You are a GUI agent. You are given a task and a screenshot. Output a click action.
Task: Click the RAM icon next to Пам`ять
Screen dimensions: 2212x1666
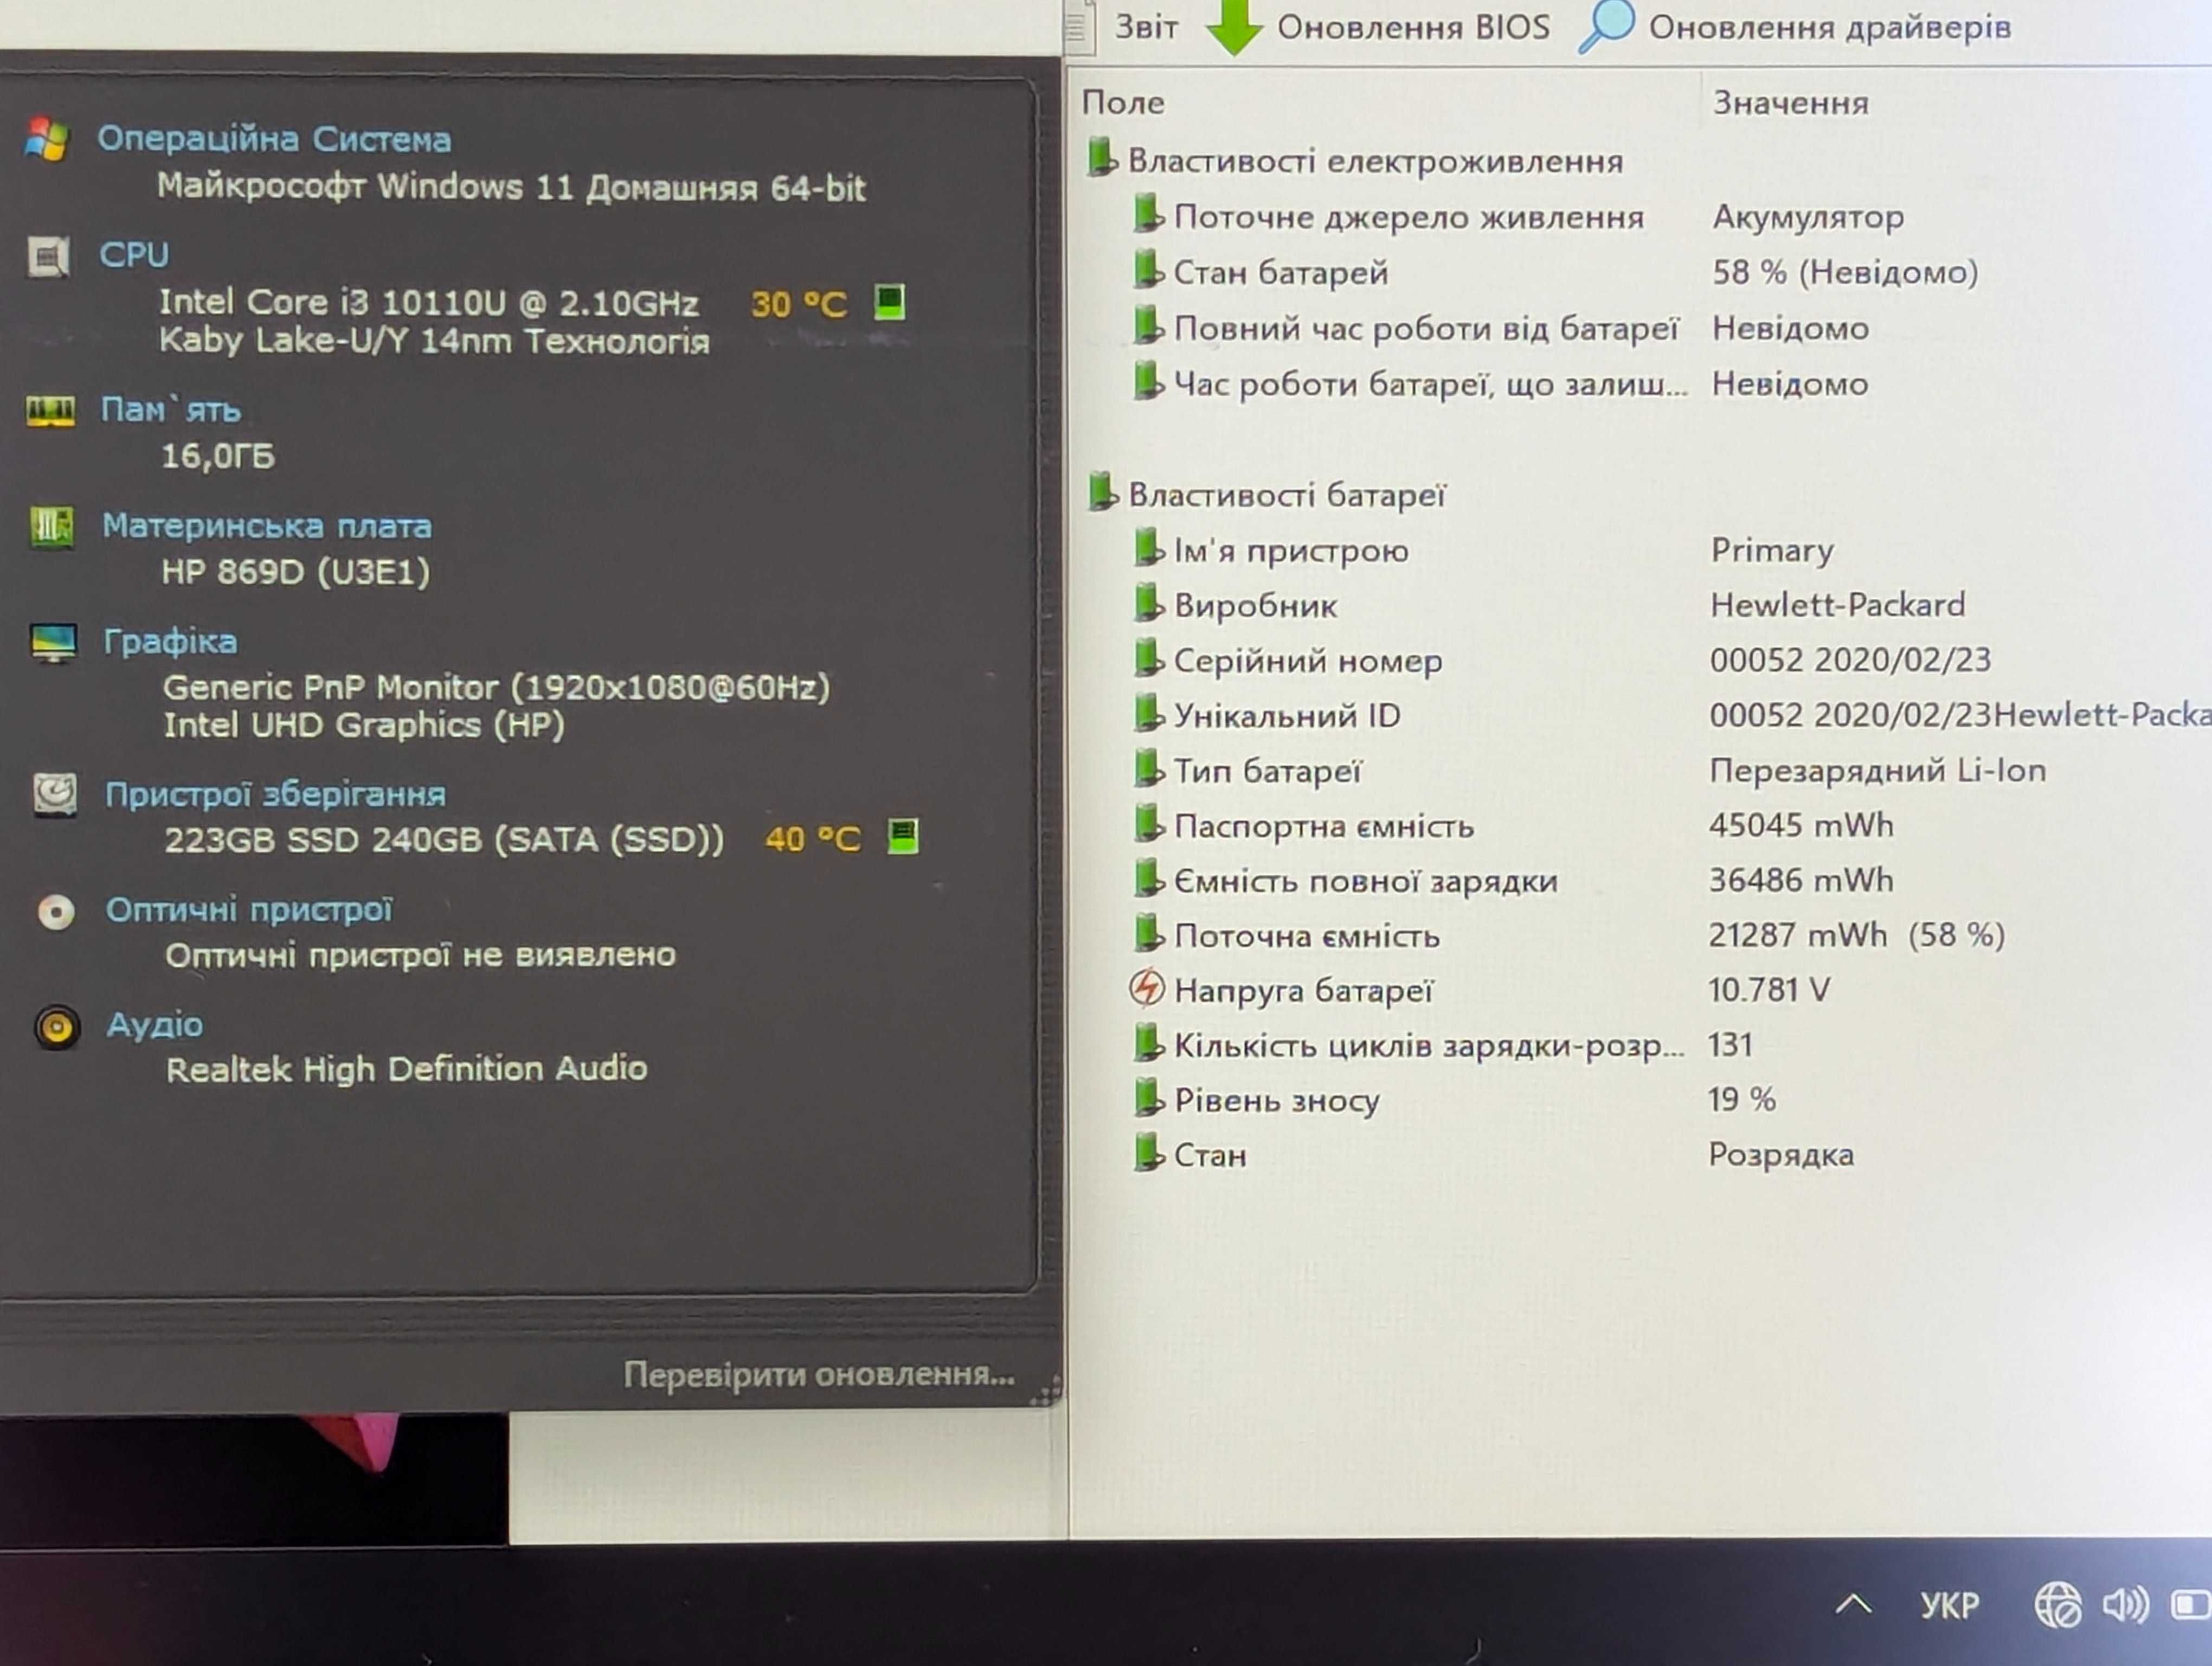point(50,410)
